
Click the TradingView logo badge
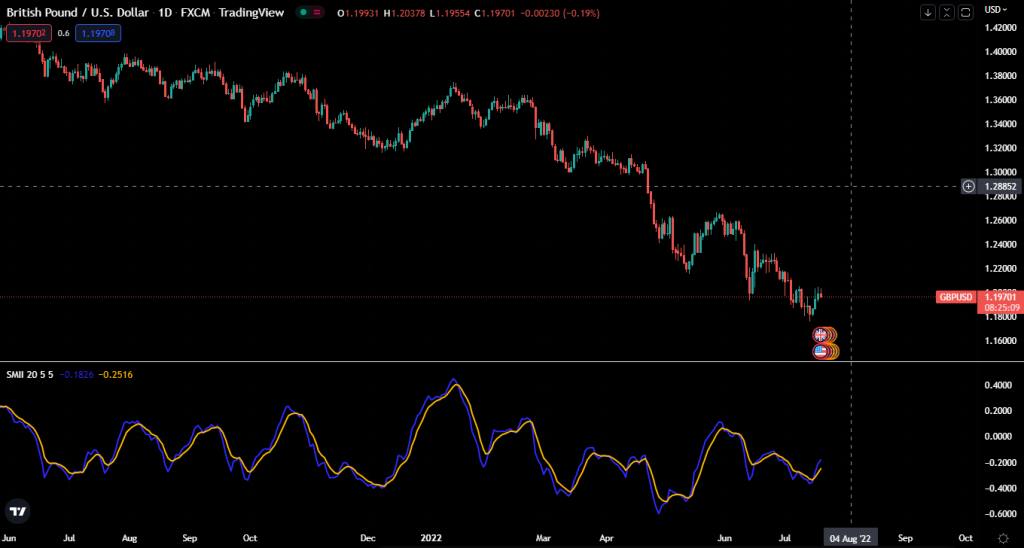18,511
